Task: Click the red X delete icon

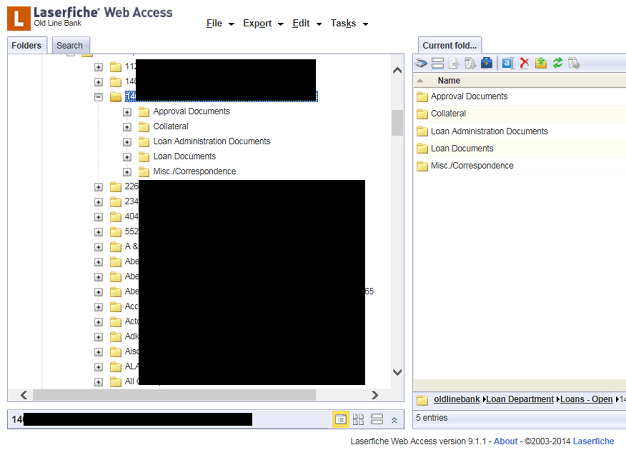Action: coord(524,63)
